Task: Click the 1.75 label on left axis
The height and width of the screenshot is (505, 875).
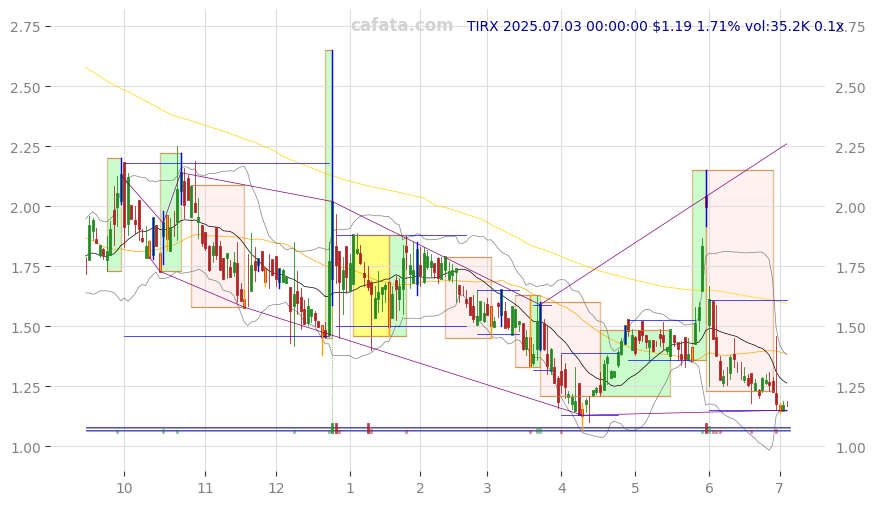Action: [x=26, y=267]
